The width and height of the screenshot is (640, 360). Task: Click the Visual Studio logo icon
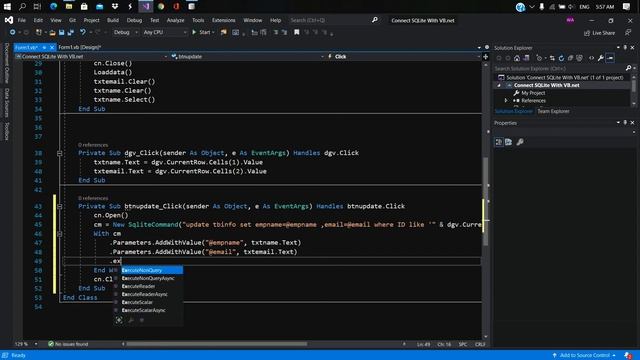(9, 20)
